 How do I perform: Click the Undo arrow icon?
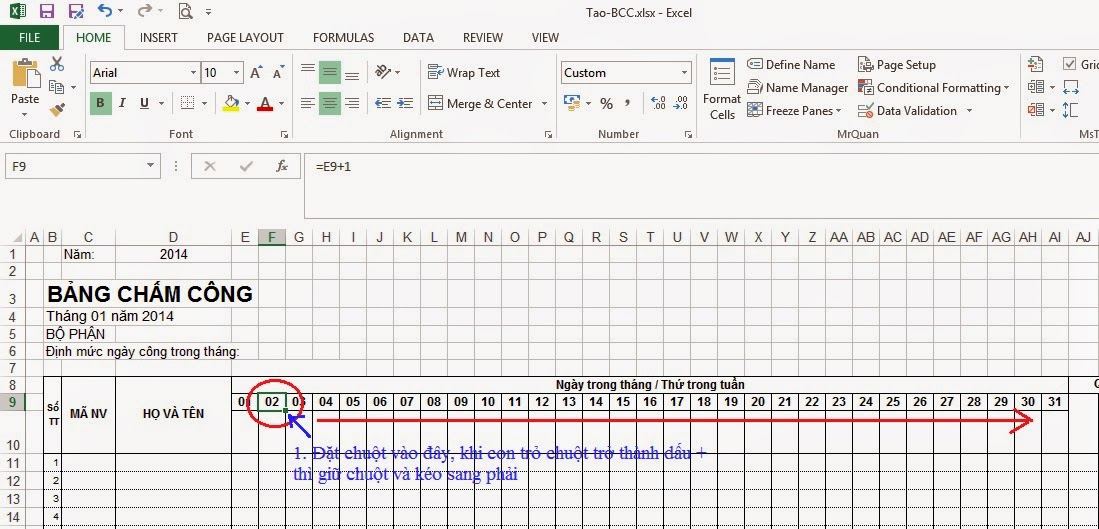tap(104, 11)
